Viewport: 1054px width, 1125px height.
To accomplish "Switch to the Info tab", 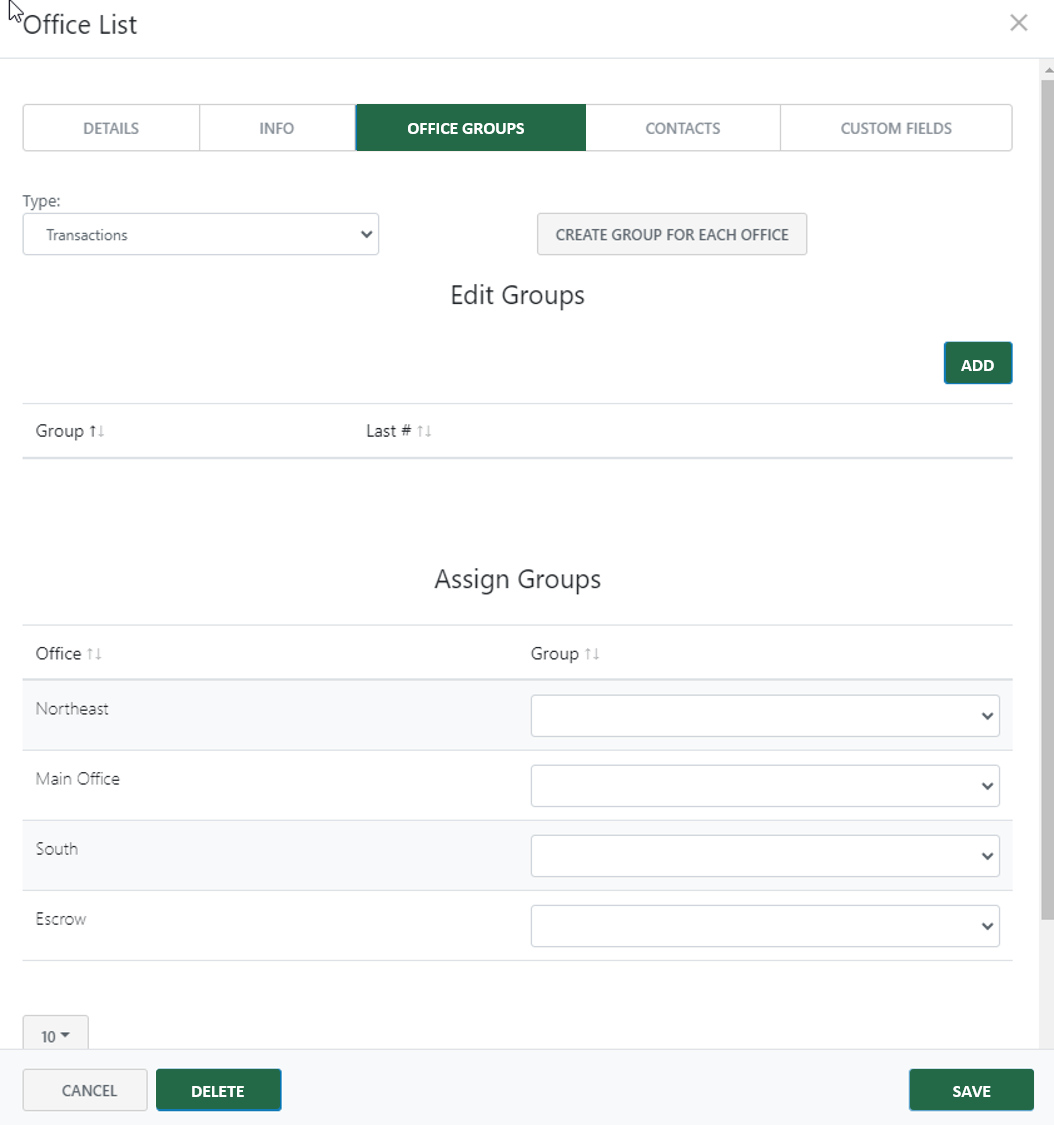I will [277, 128].
